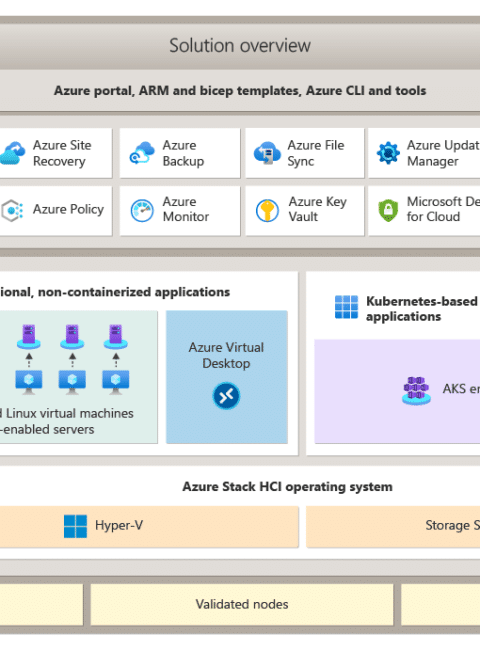
Task: Click the Azure Monitor label
Action: (x=186, y=209)
